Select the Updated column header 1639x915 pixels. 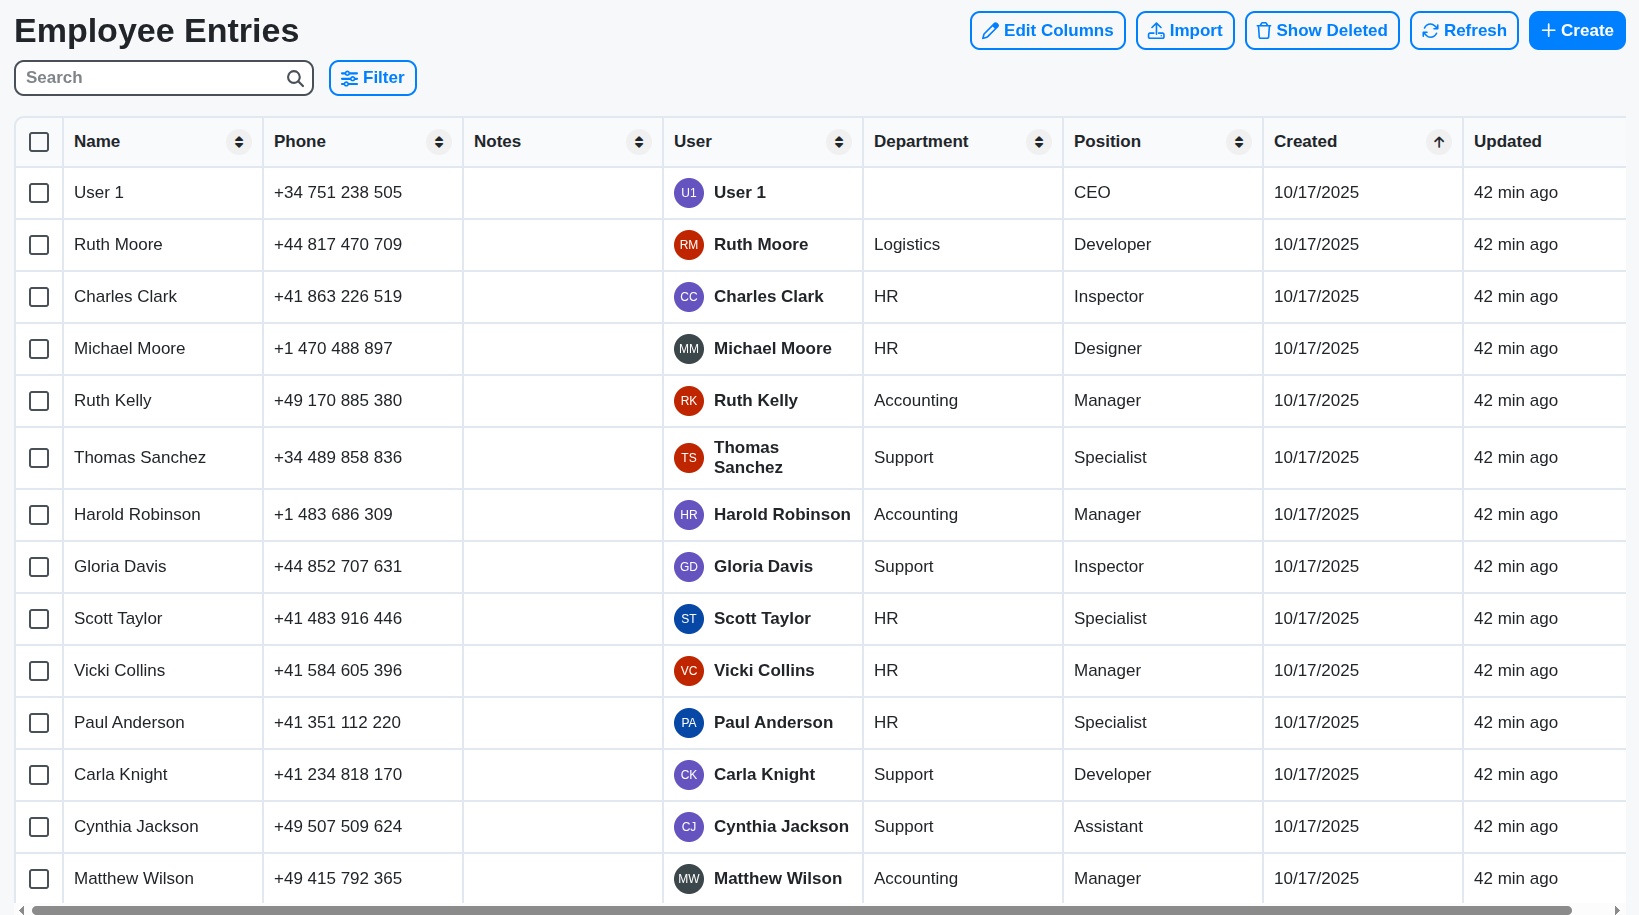click(x=1507, y=141)
